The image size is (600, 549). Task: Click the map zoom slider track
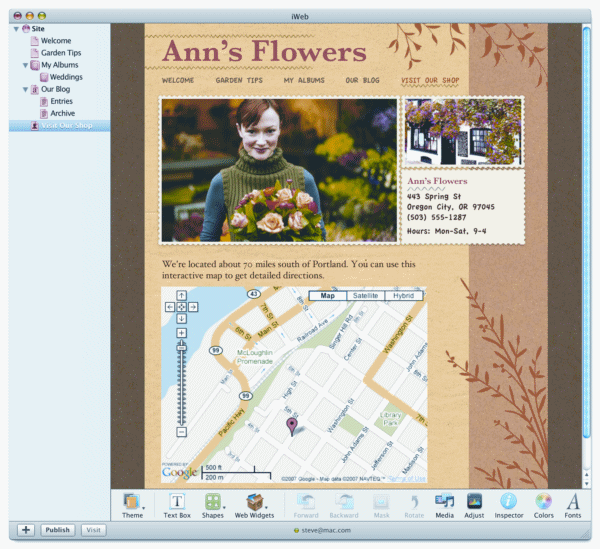click(x=181, y=390)
